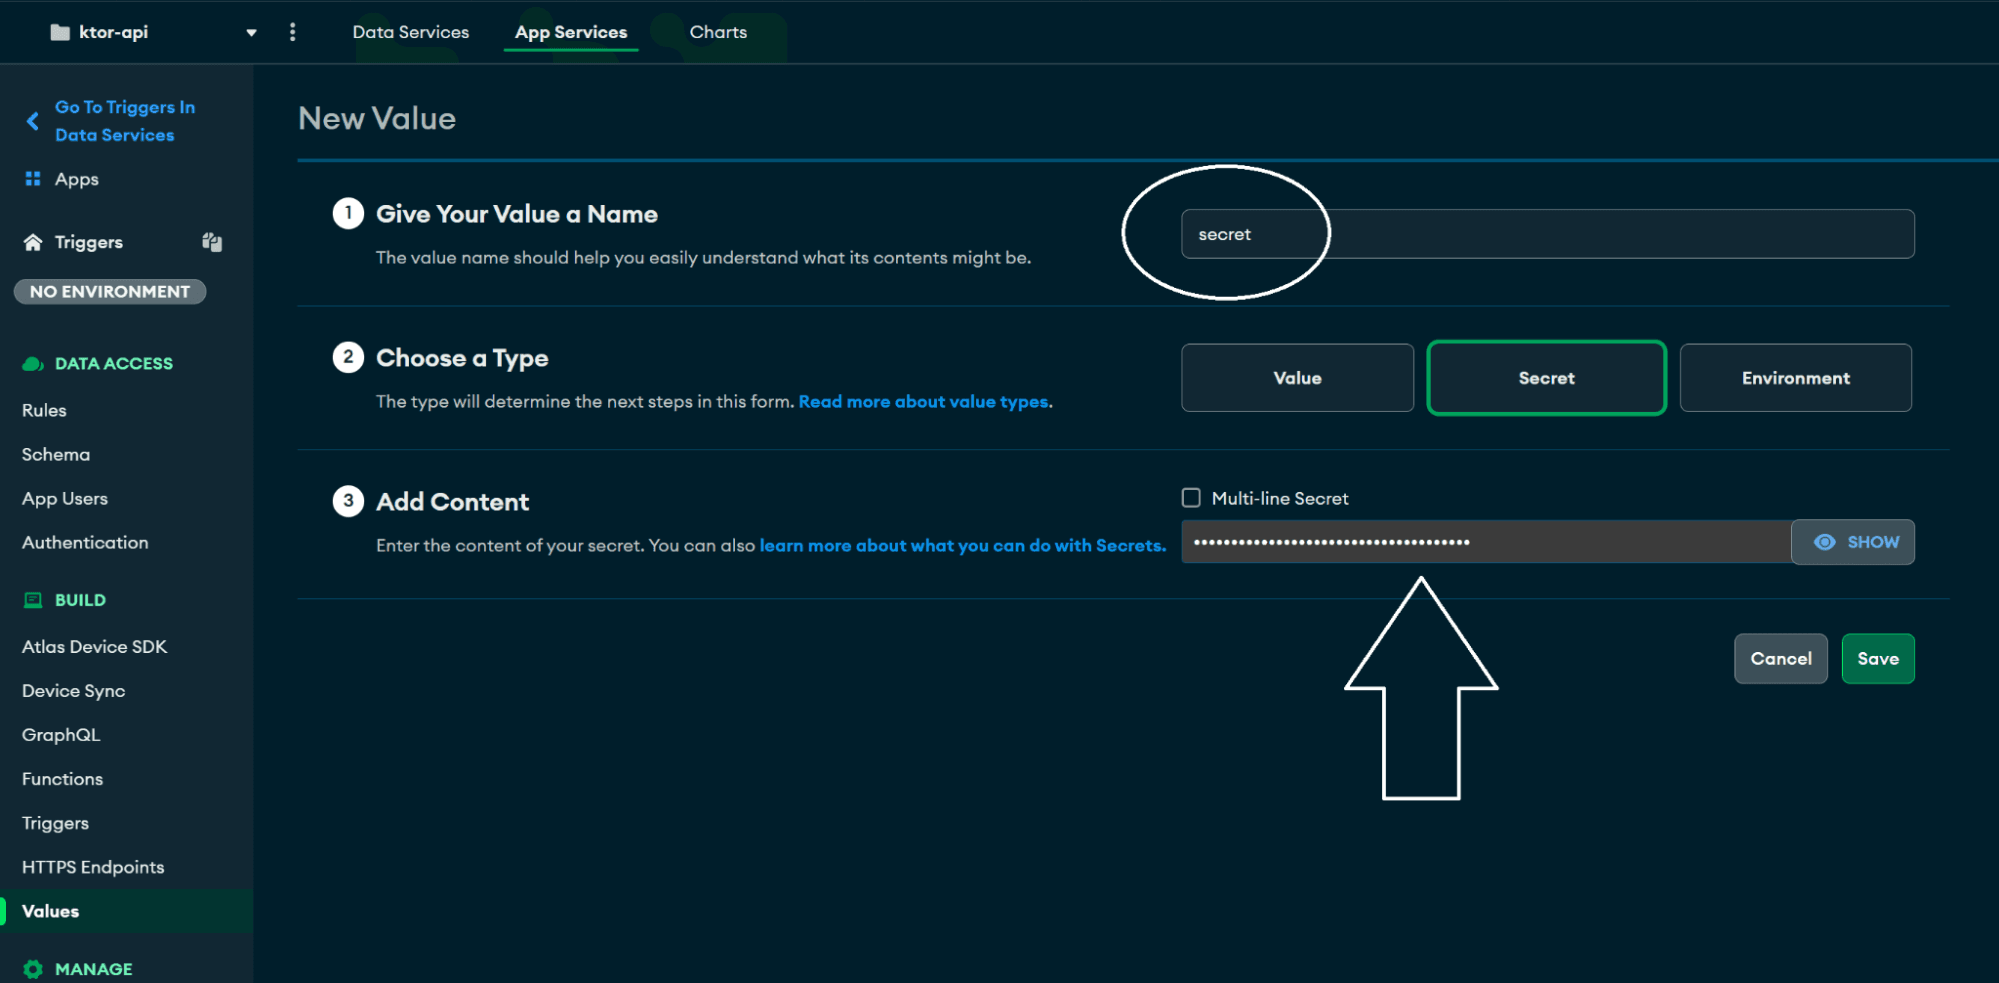Open the Charts tab
1999x983 pixels.
click(718, 32)
